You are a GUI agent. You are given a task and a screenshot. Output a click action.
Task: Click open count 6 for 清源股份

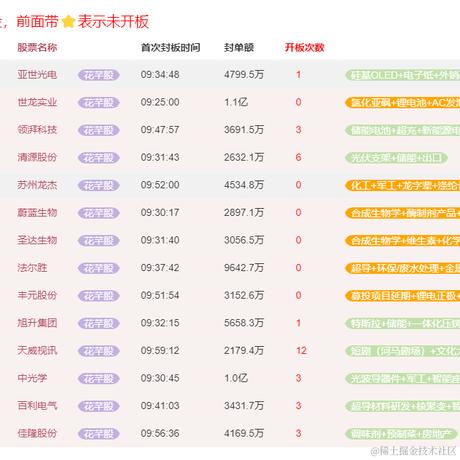(298, 157)
